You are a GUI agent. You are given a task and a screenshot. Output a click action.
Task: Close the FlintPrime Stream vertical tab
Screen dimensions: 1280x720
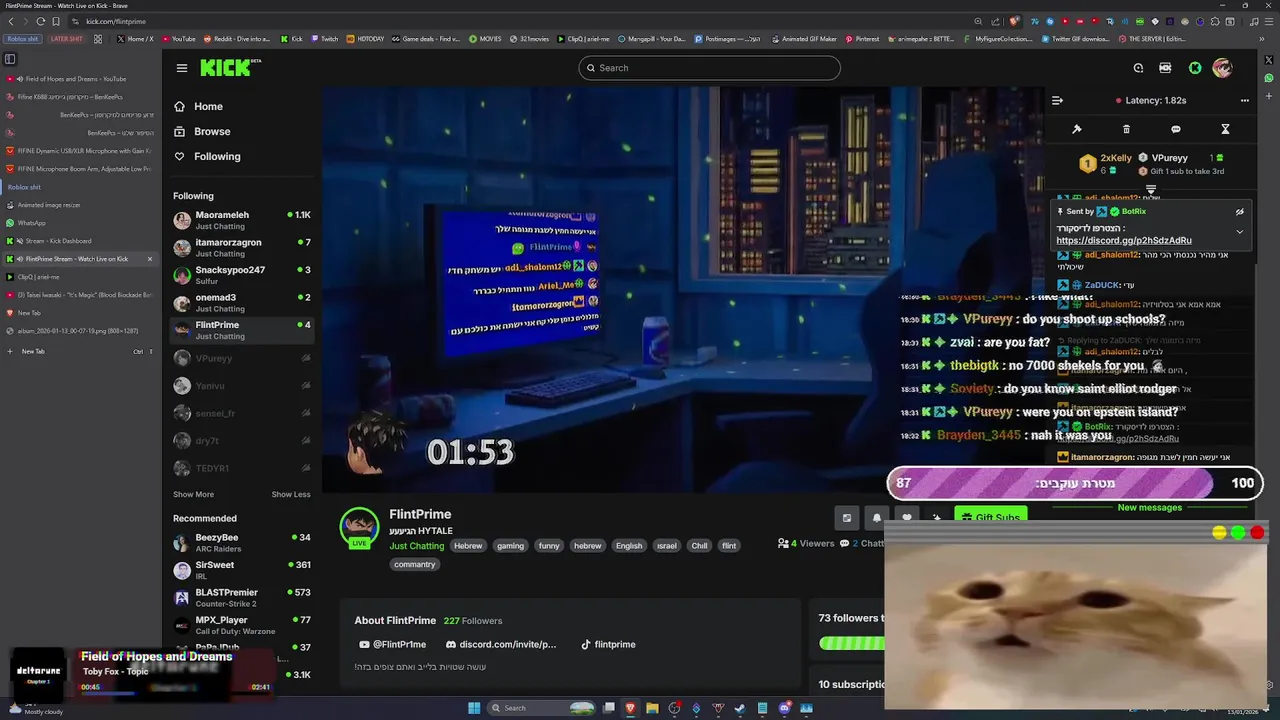coord(150,259)
